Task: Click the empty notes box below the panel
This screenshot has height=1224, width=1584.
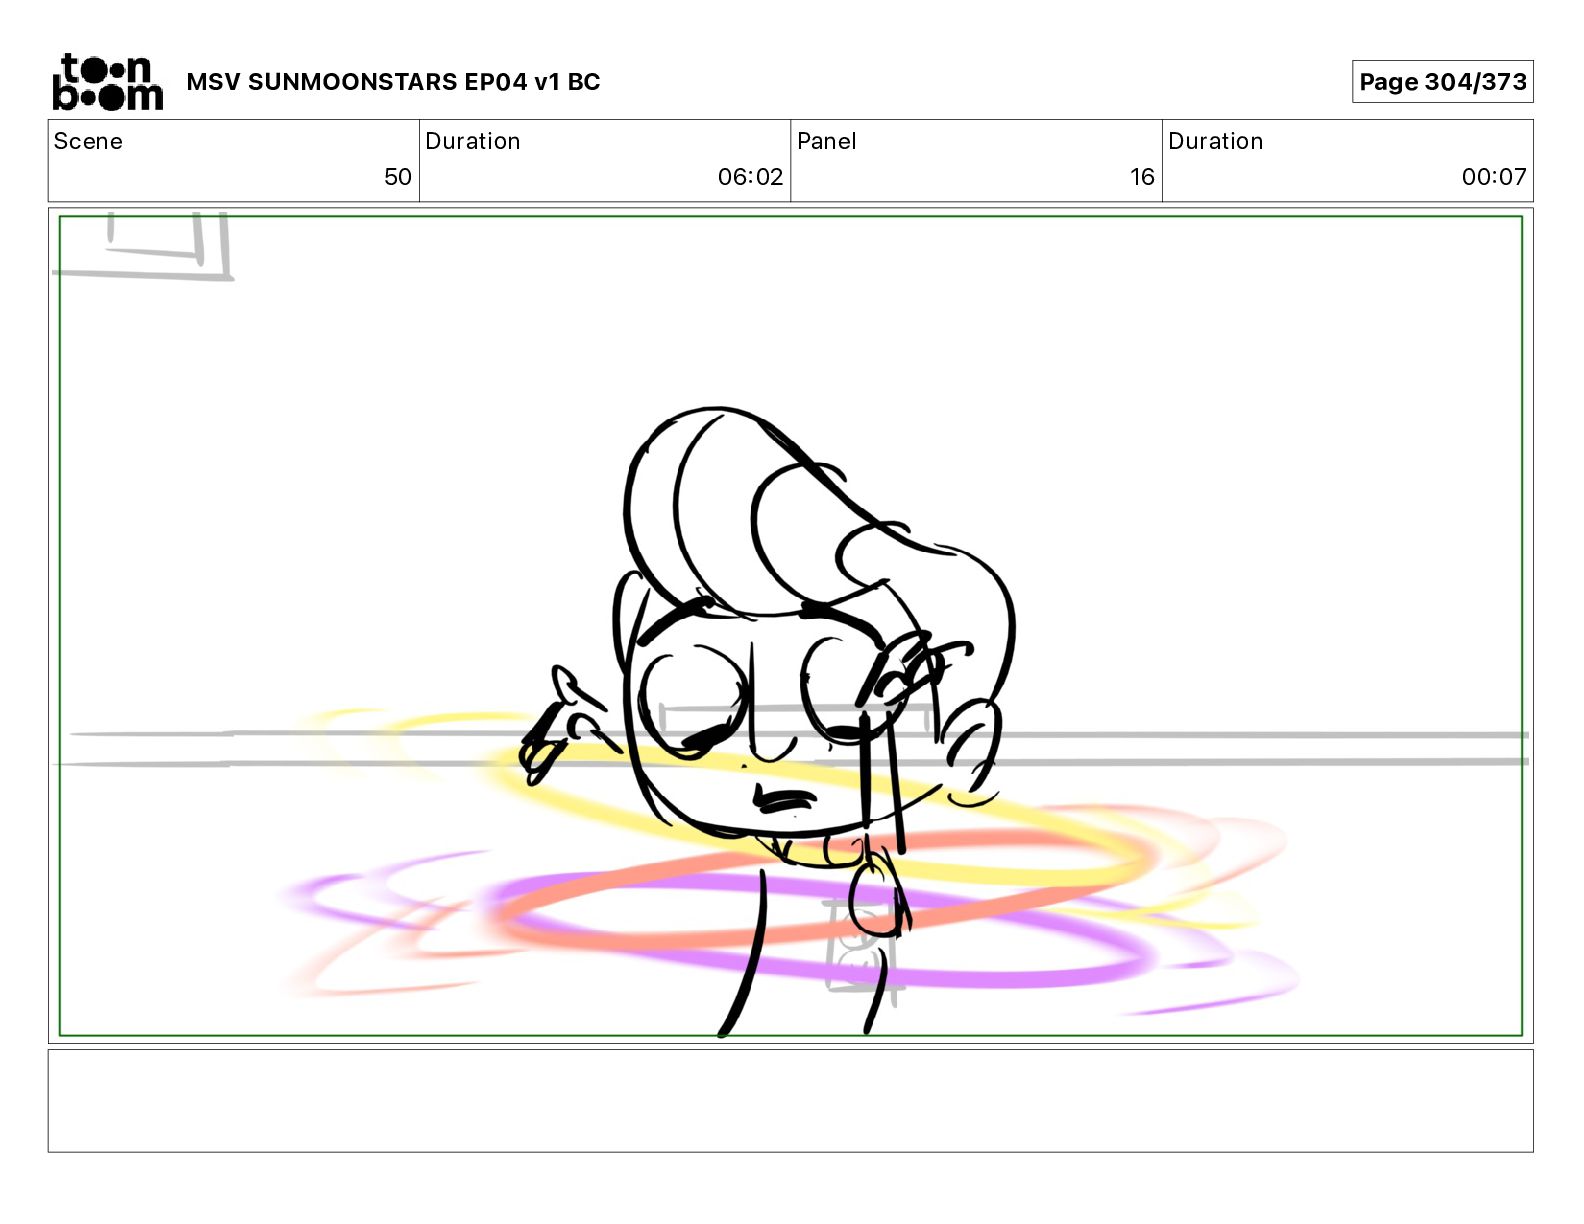Action: 790,1101
